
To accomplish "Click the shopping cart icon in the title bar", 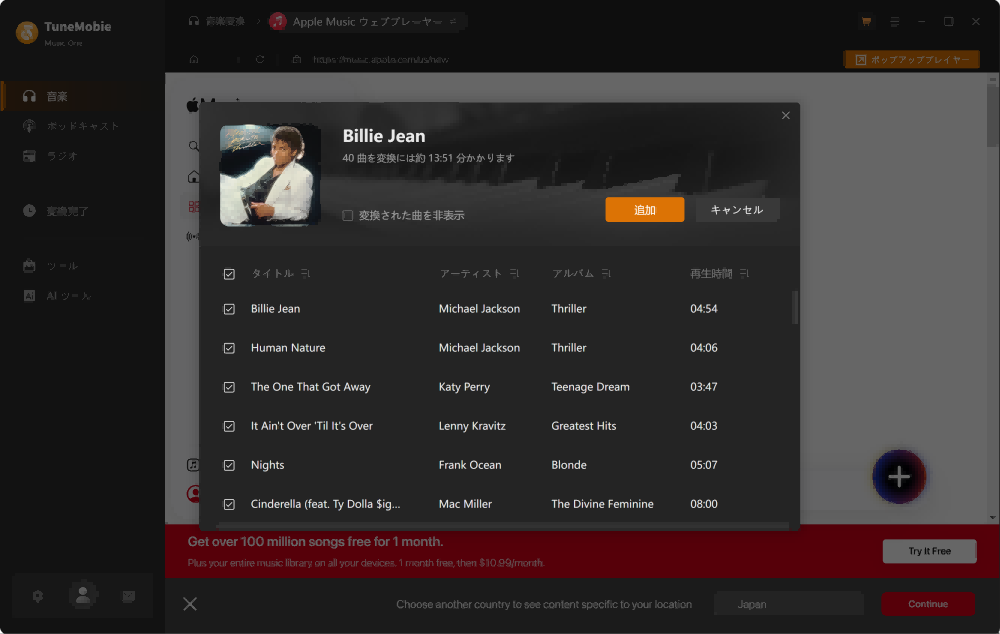I will [x=866, y=22].
